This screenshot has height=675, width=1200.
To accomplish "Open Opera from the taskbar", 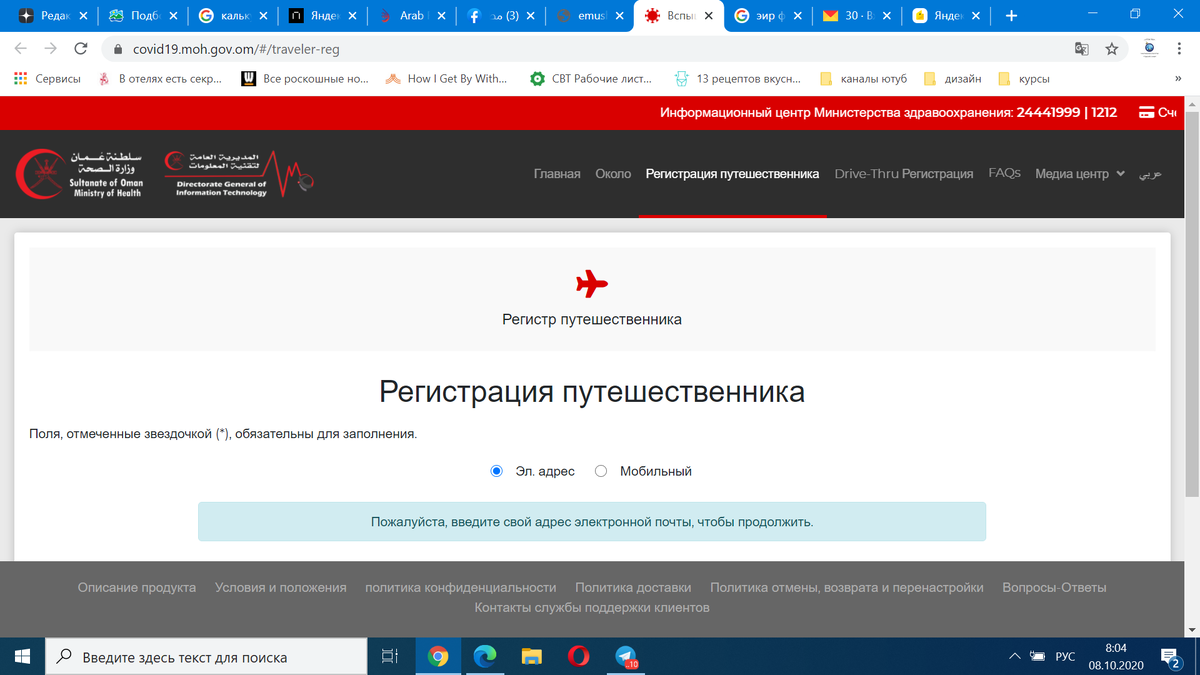I will click(x=579, y=657).
